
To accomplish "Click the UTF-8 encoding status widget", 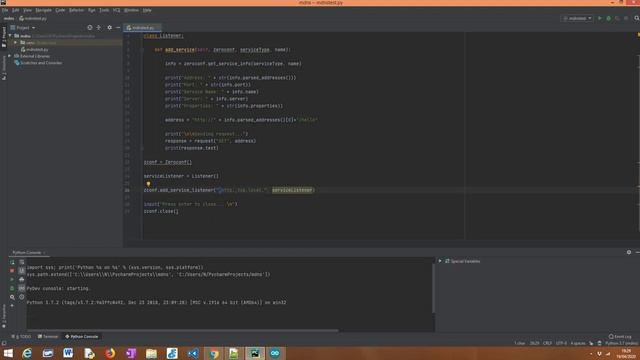I will 561,343.
